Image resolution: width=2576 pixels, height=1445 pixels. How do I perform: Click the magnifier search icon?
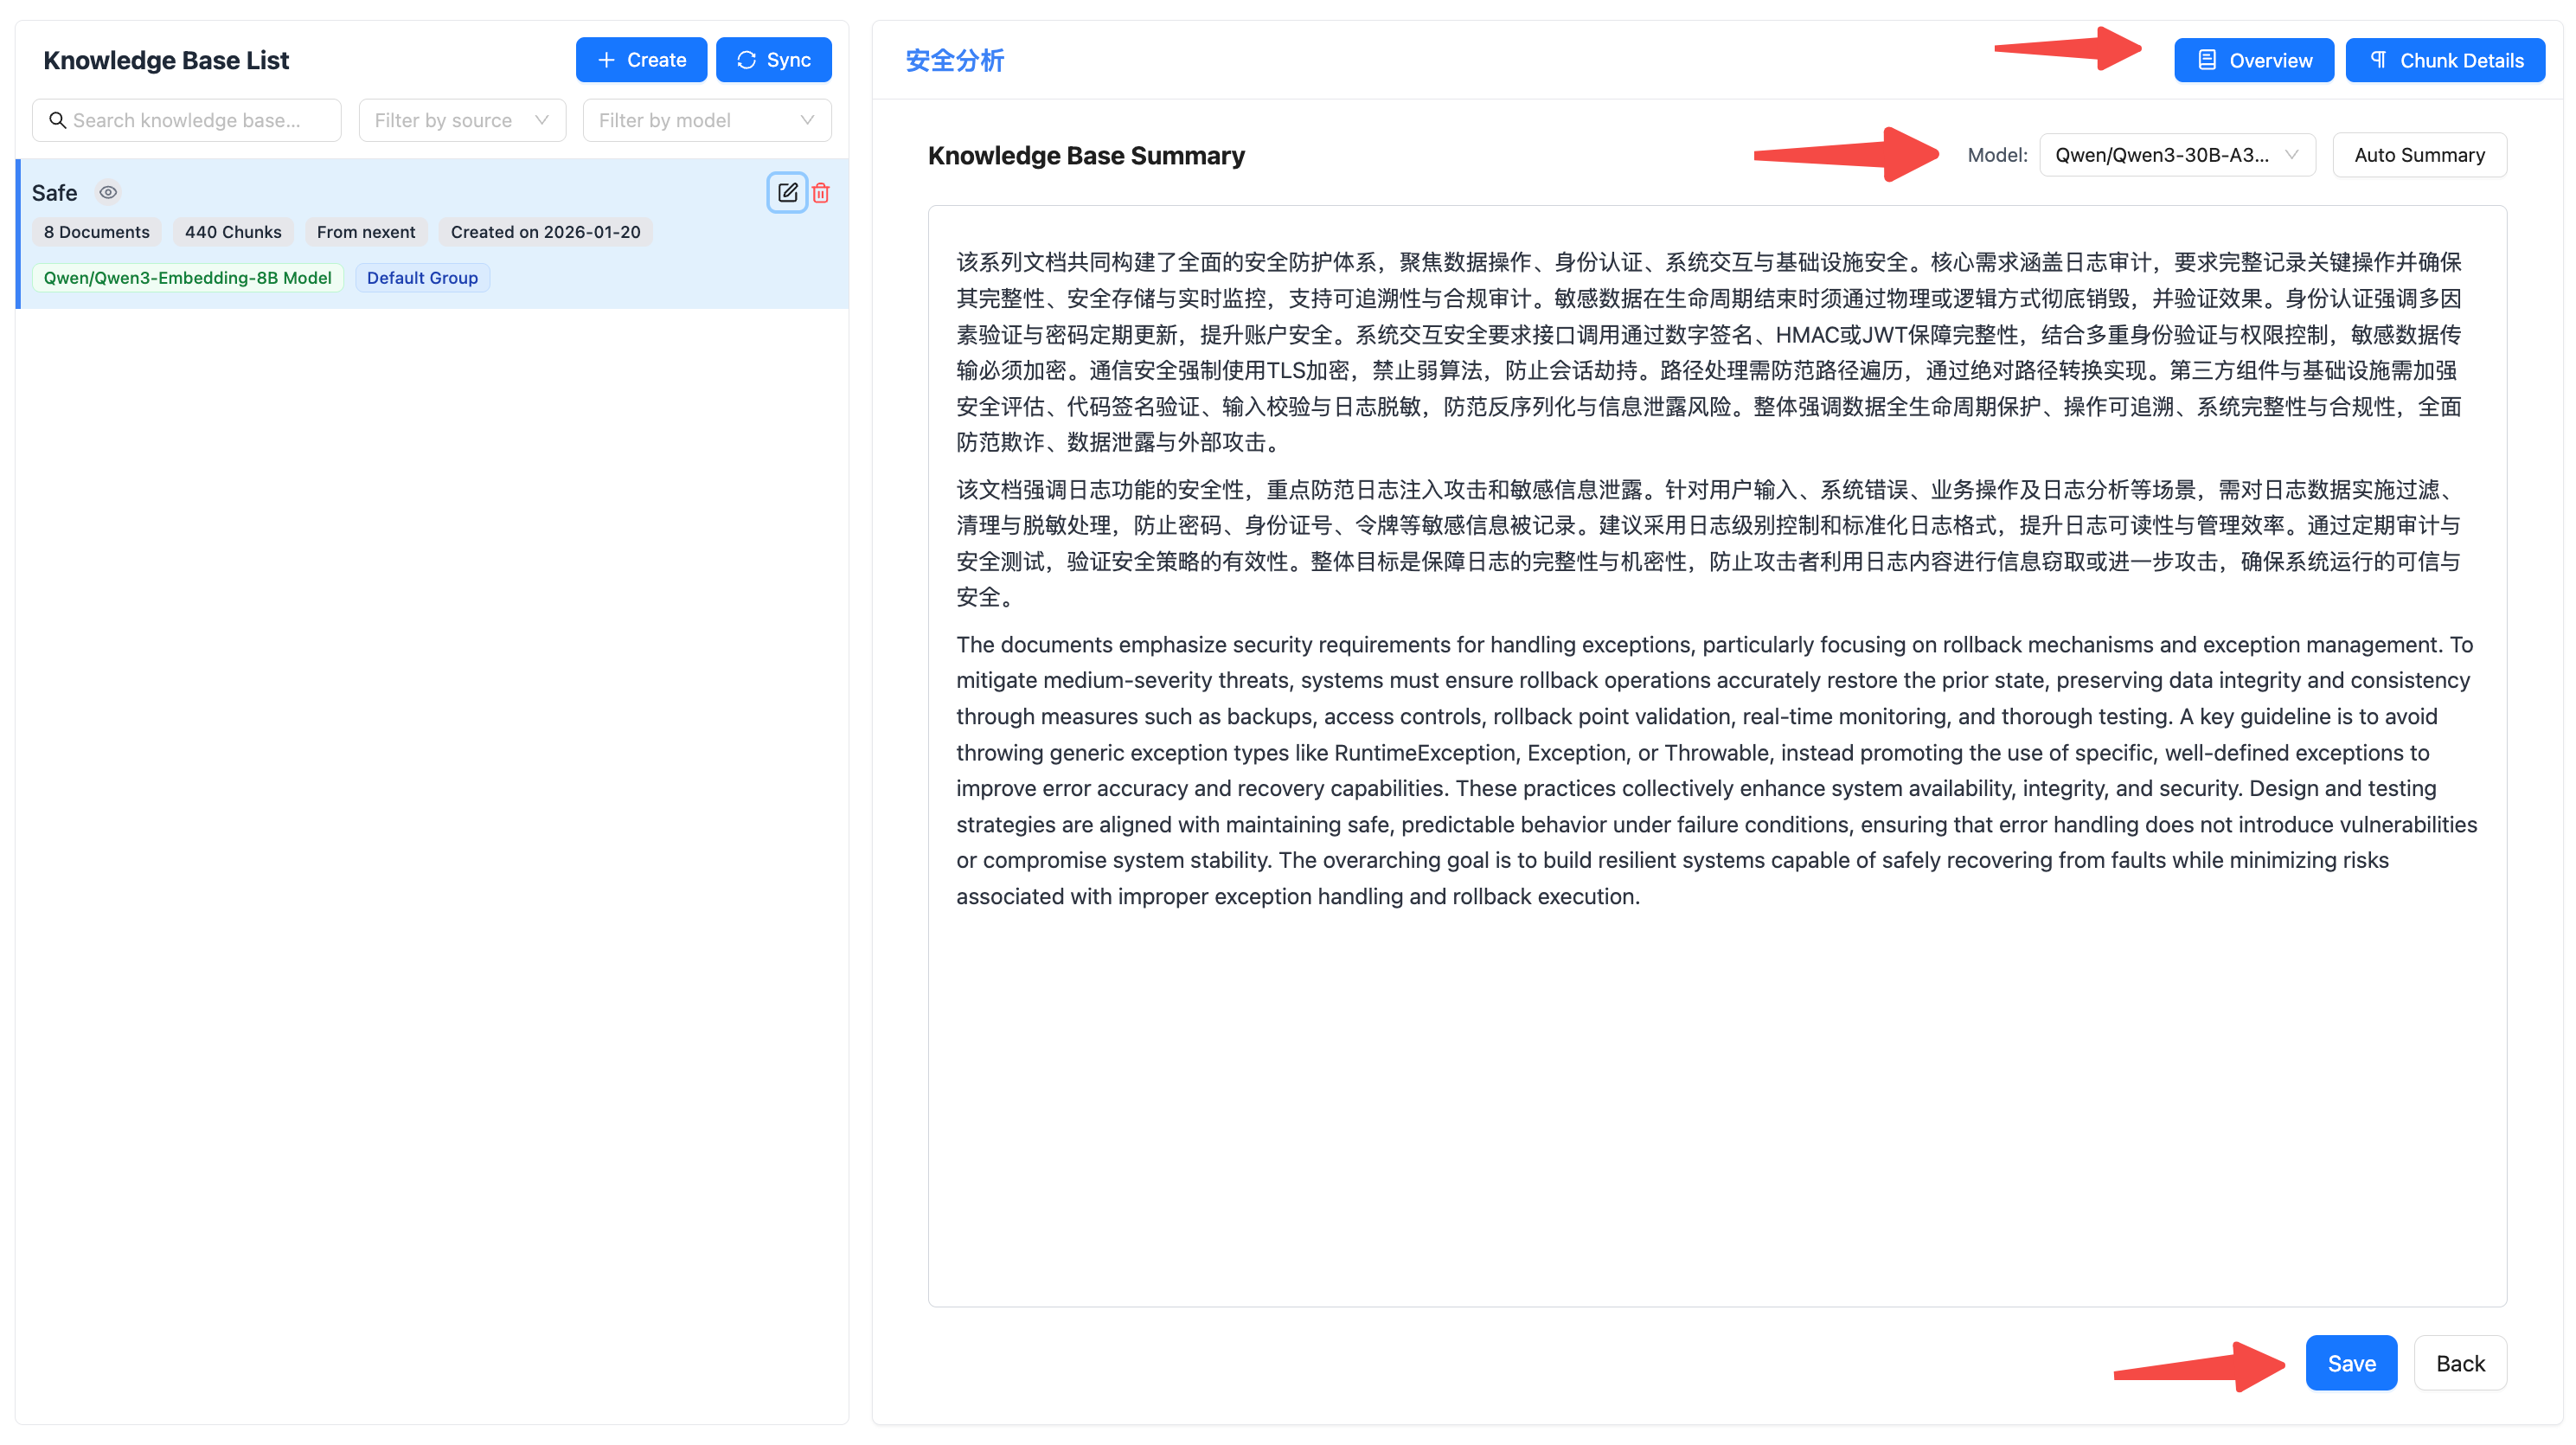[58, 120]
